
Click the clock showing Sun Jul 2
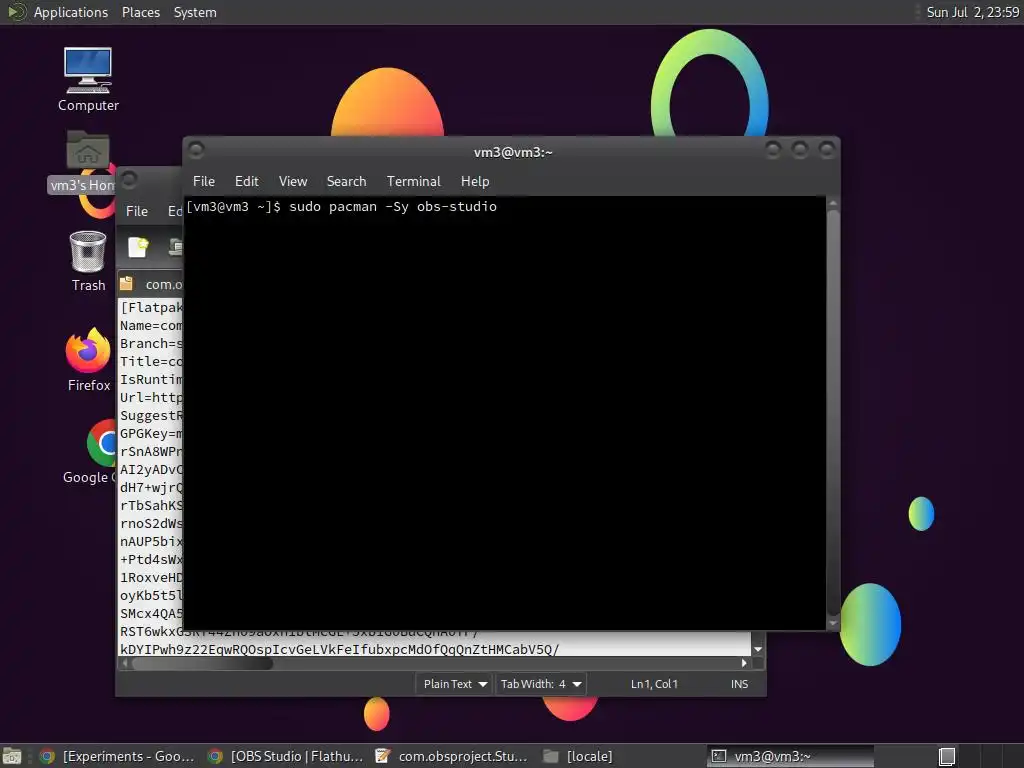click(972, 12)
